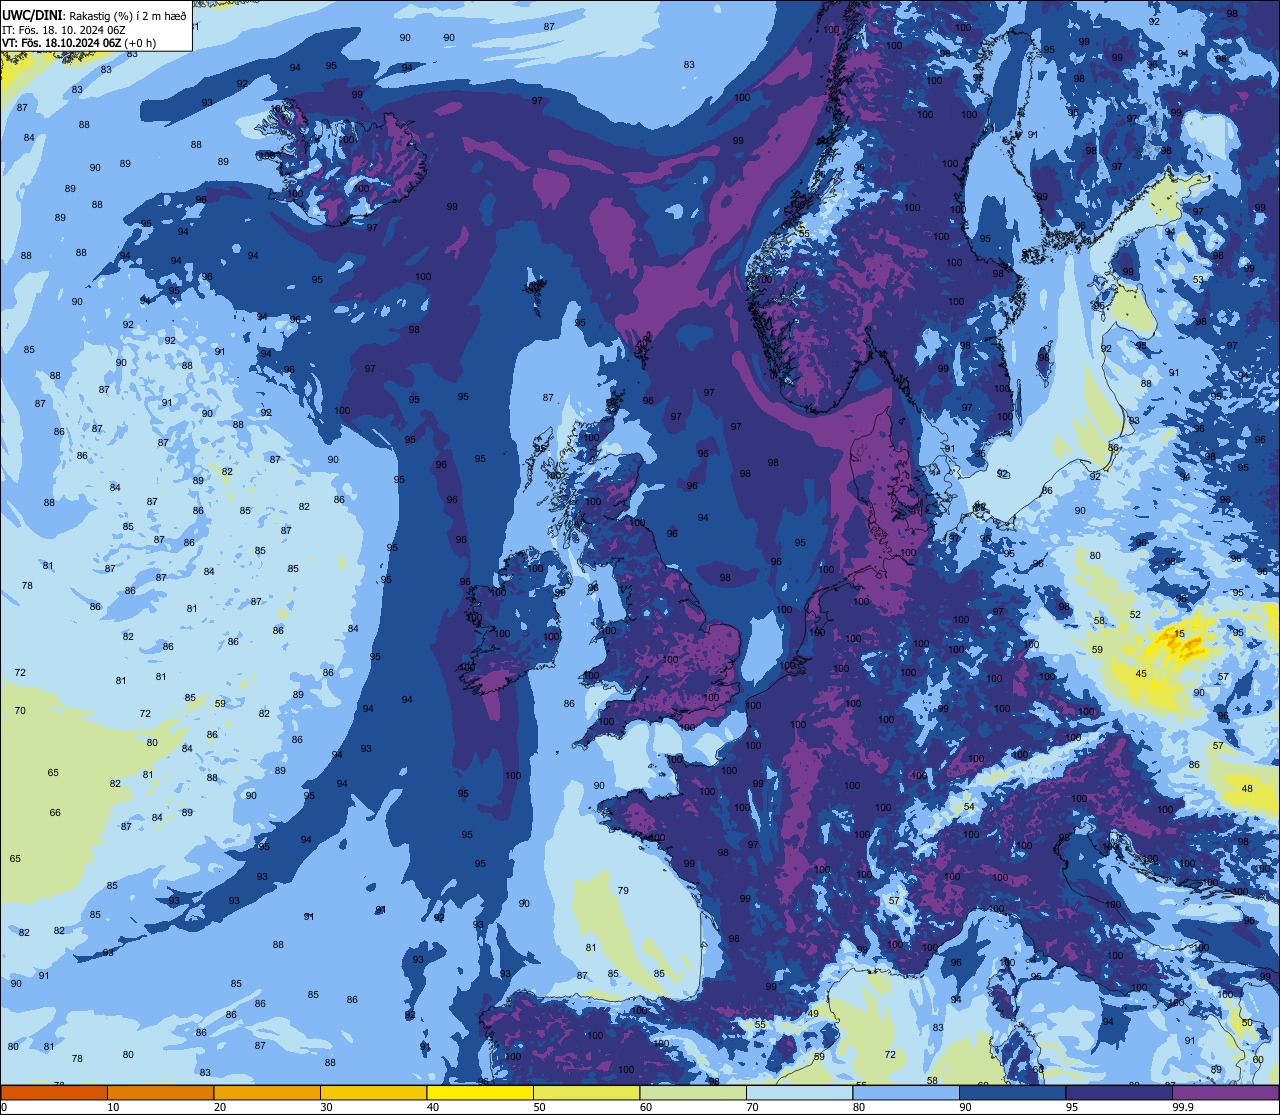Click the 95–99.9 navy legend segment
1280x1115 pixels.
point(1119,1092)
